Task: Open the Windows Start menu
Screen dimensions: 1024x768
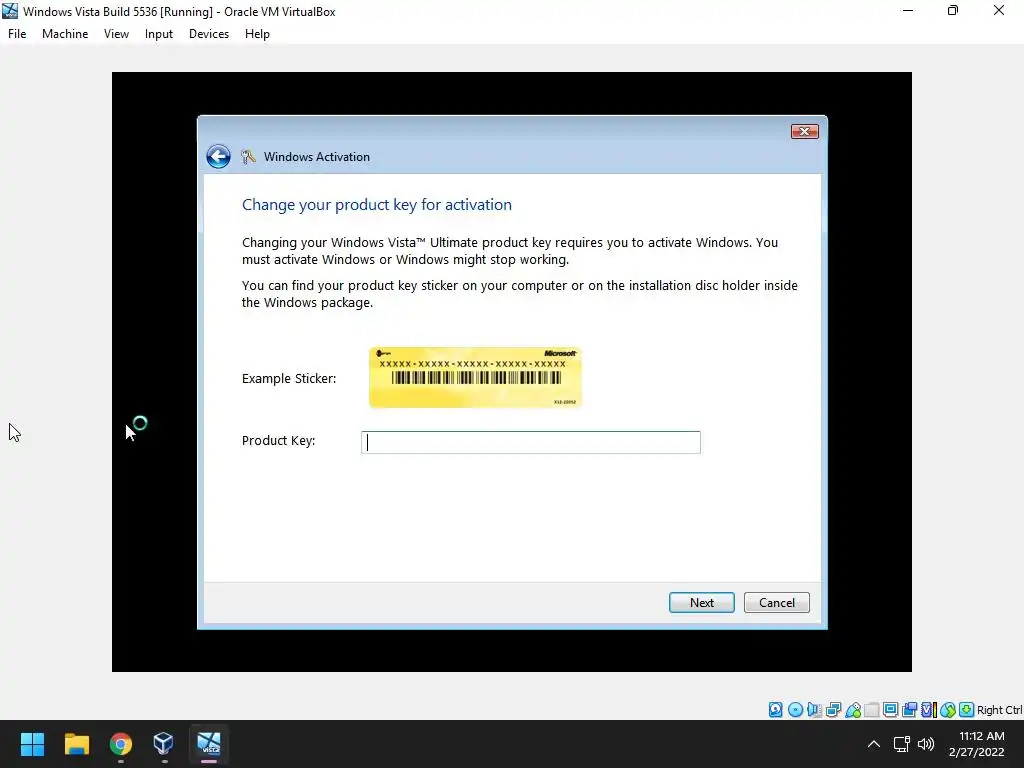Action: 32,744
